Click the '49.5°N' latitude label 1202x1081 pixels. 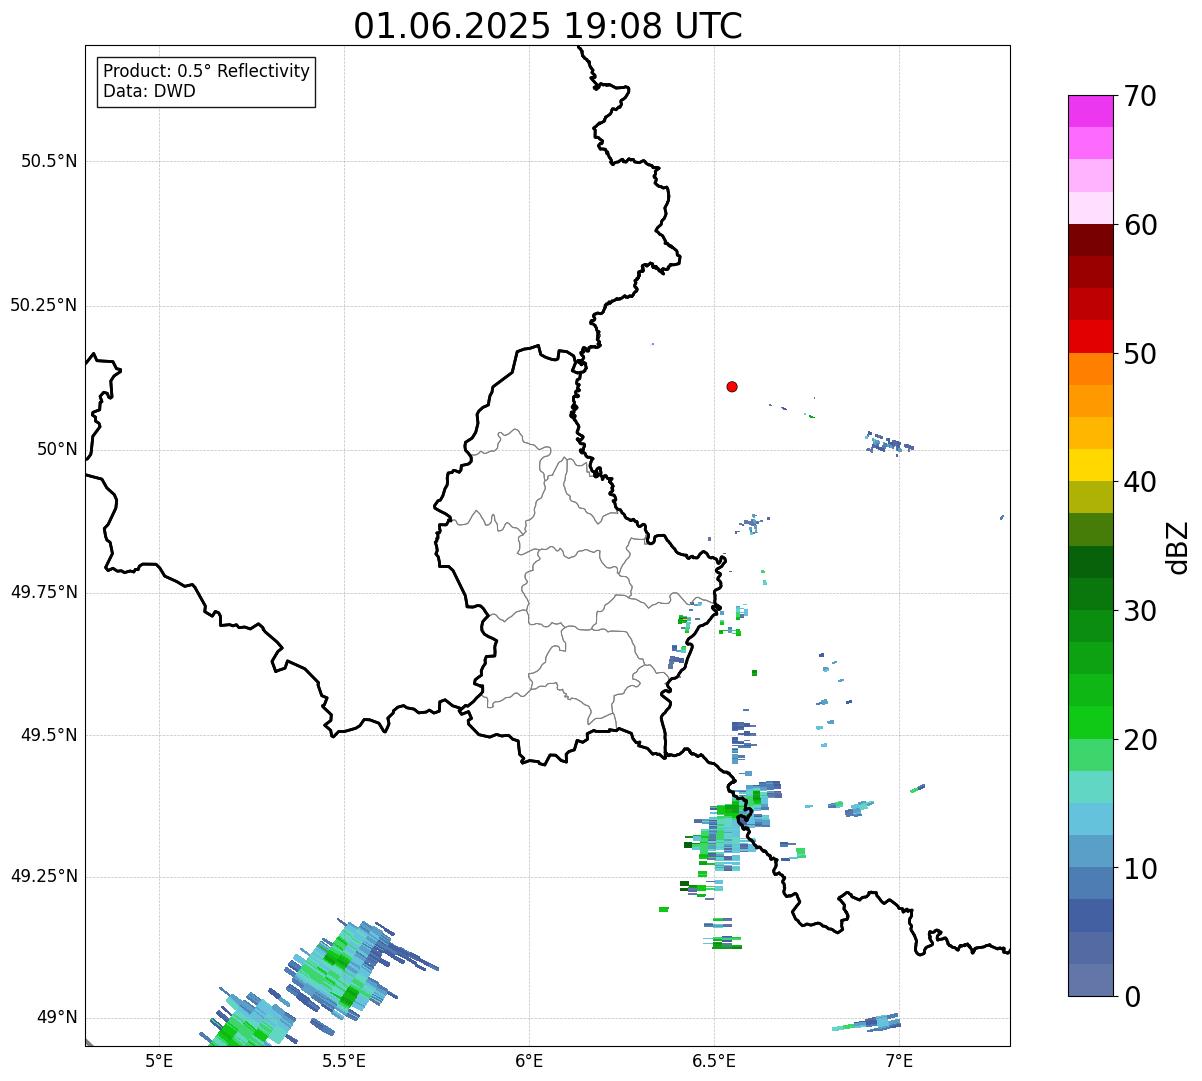49,735
